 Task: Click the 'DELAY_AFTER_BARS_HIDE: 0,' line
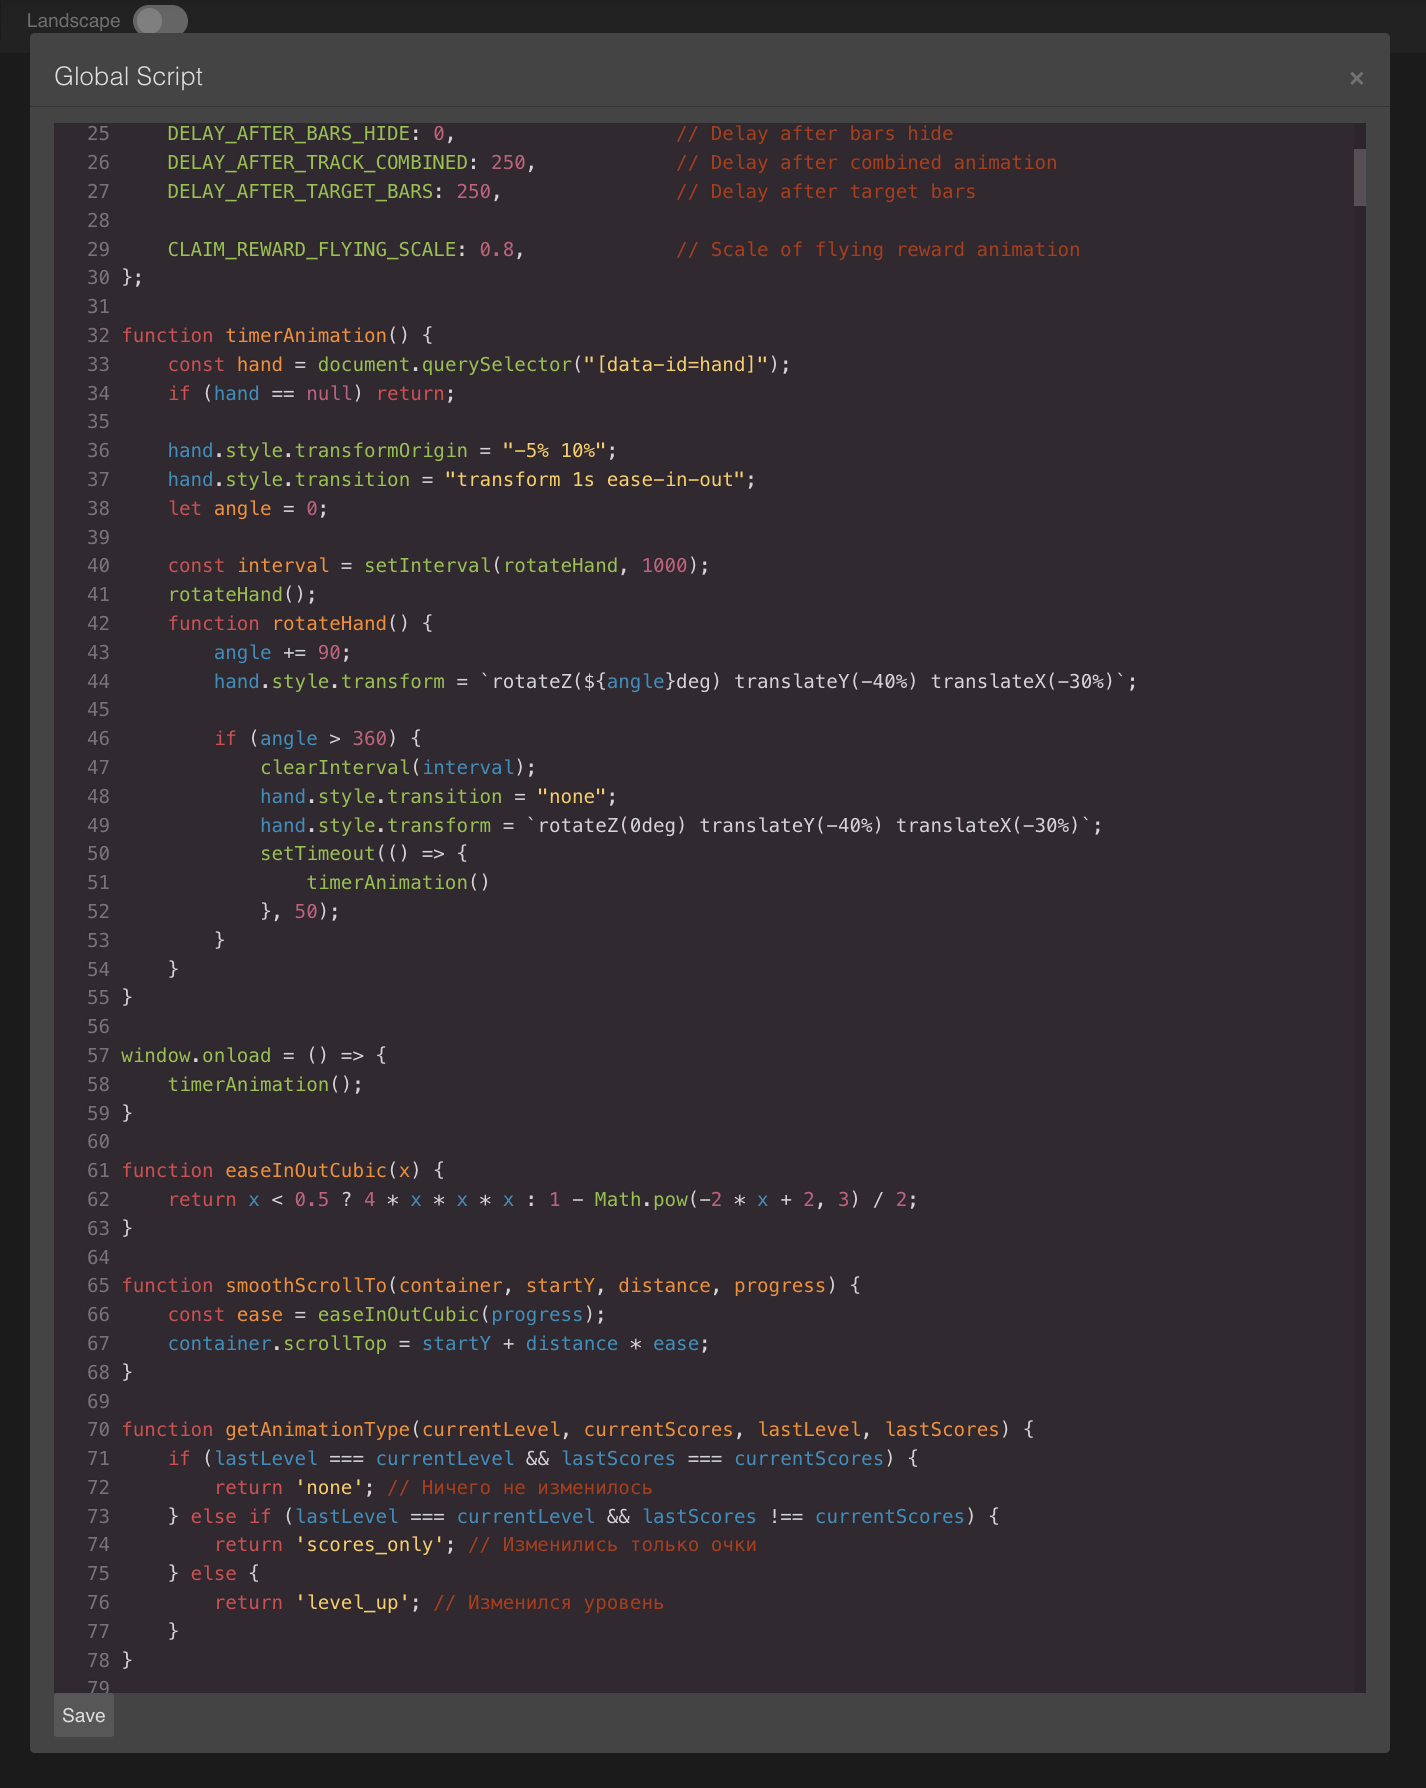(311, 133)
